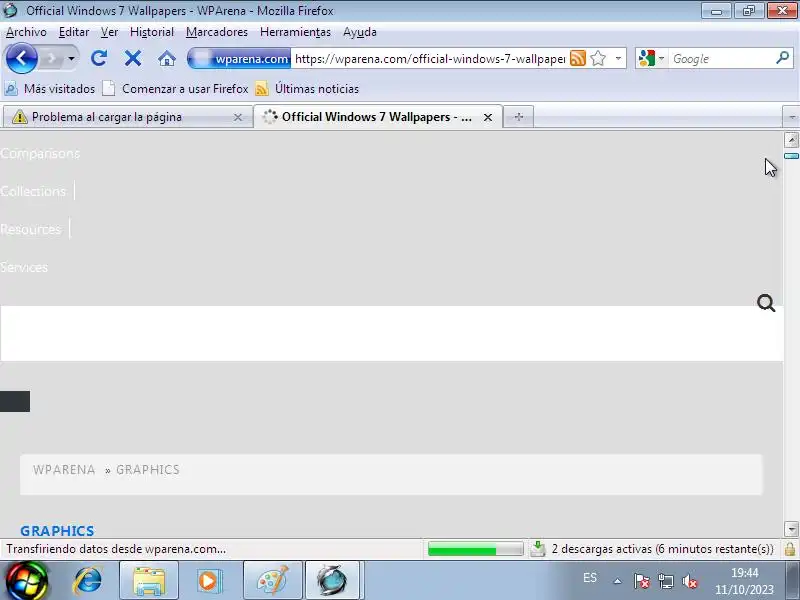Click the wparena.com site identity button
Image resolution: width=800 pixels, height=600 pixels.
pos(239,59)
